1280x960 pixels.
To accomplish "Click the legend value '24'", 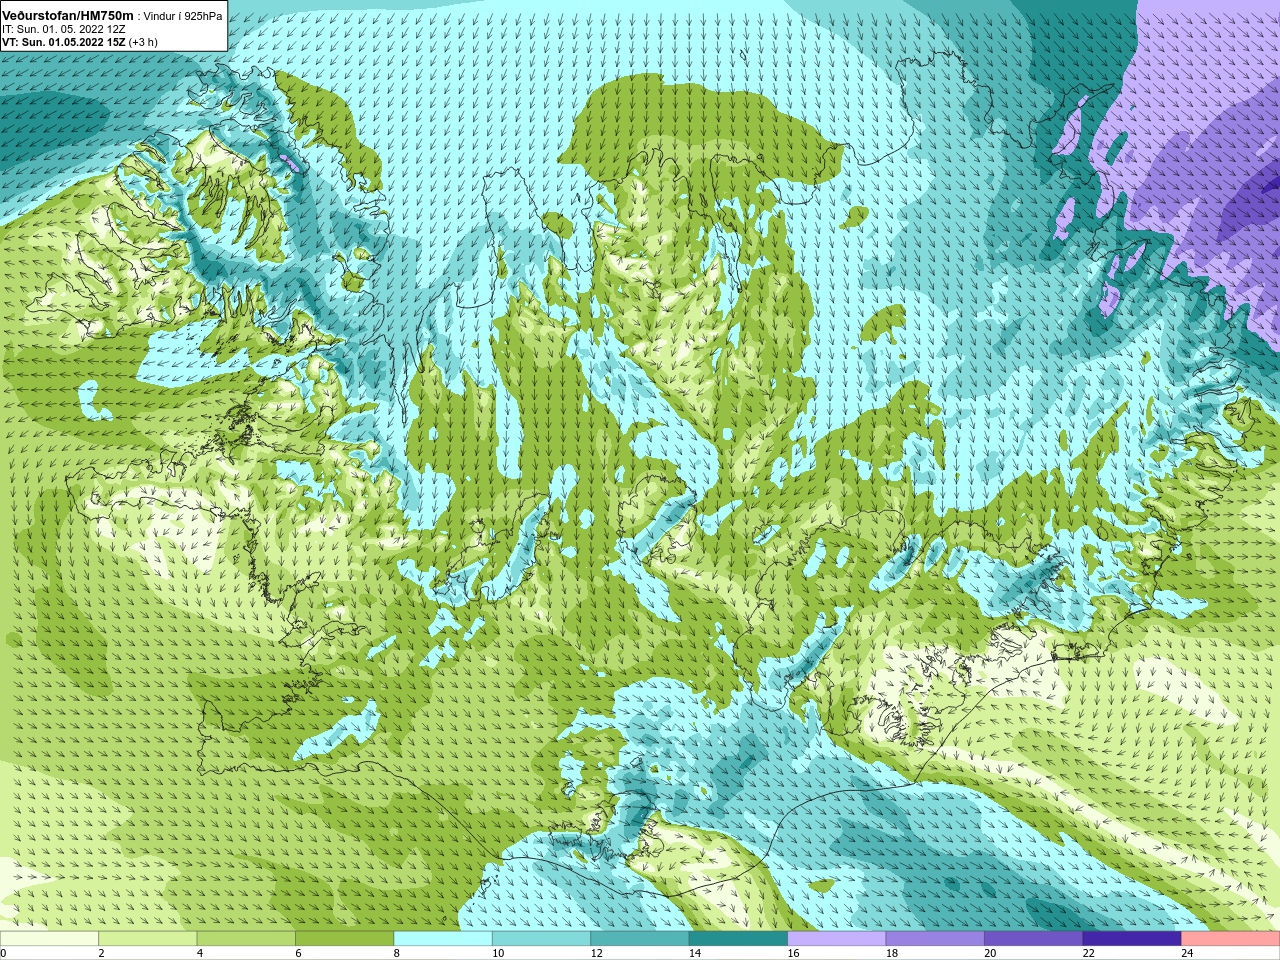I will 1187,953.
